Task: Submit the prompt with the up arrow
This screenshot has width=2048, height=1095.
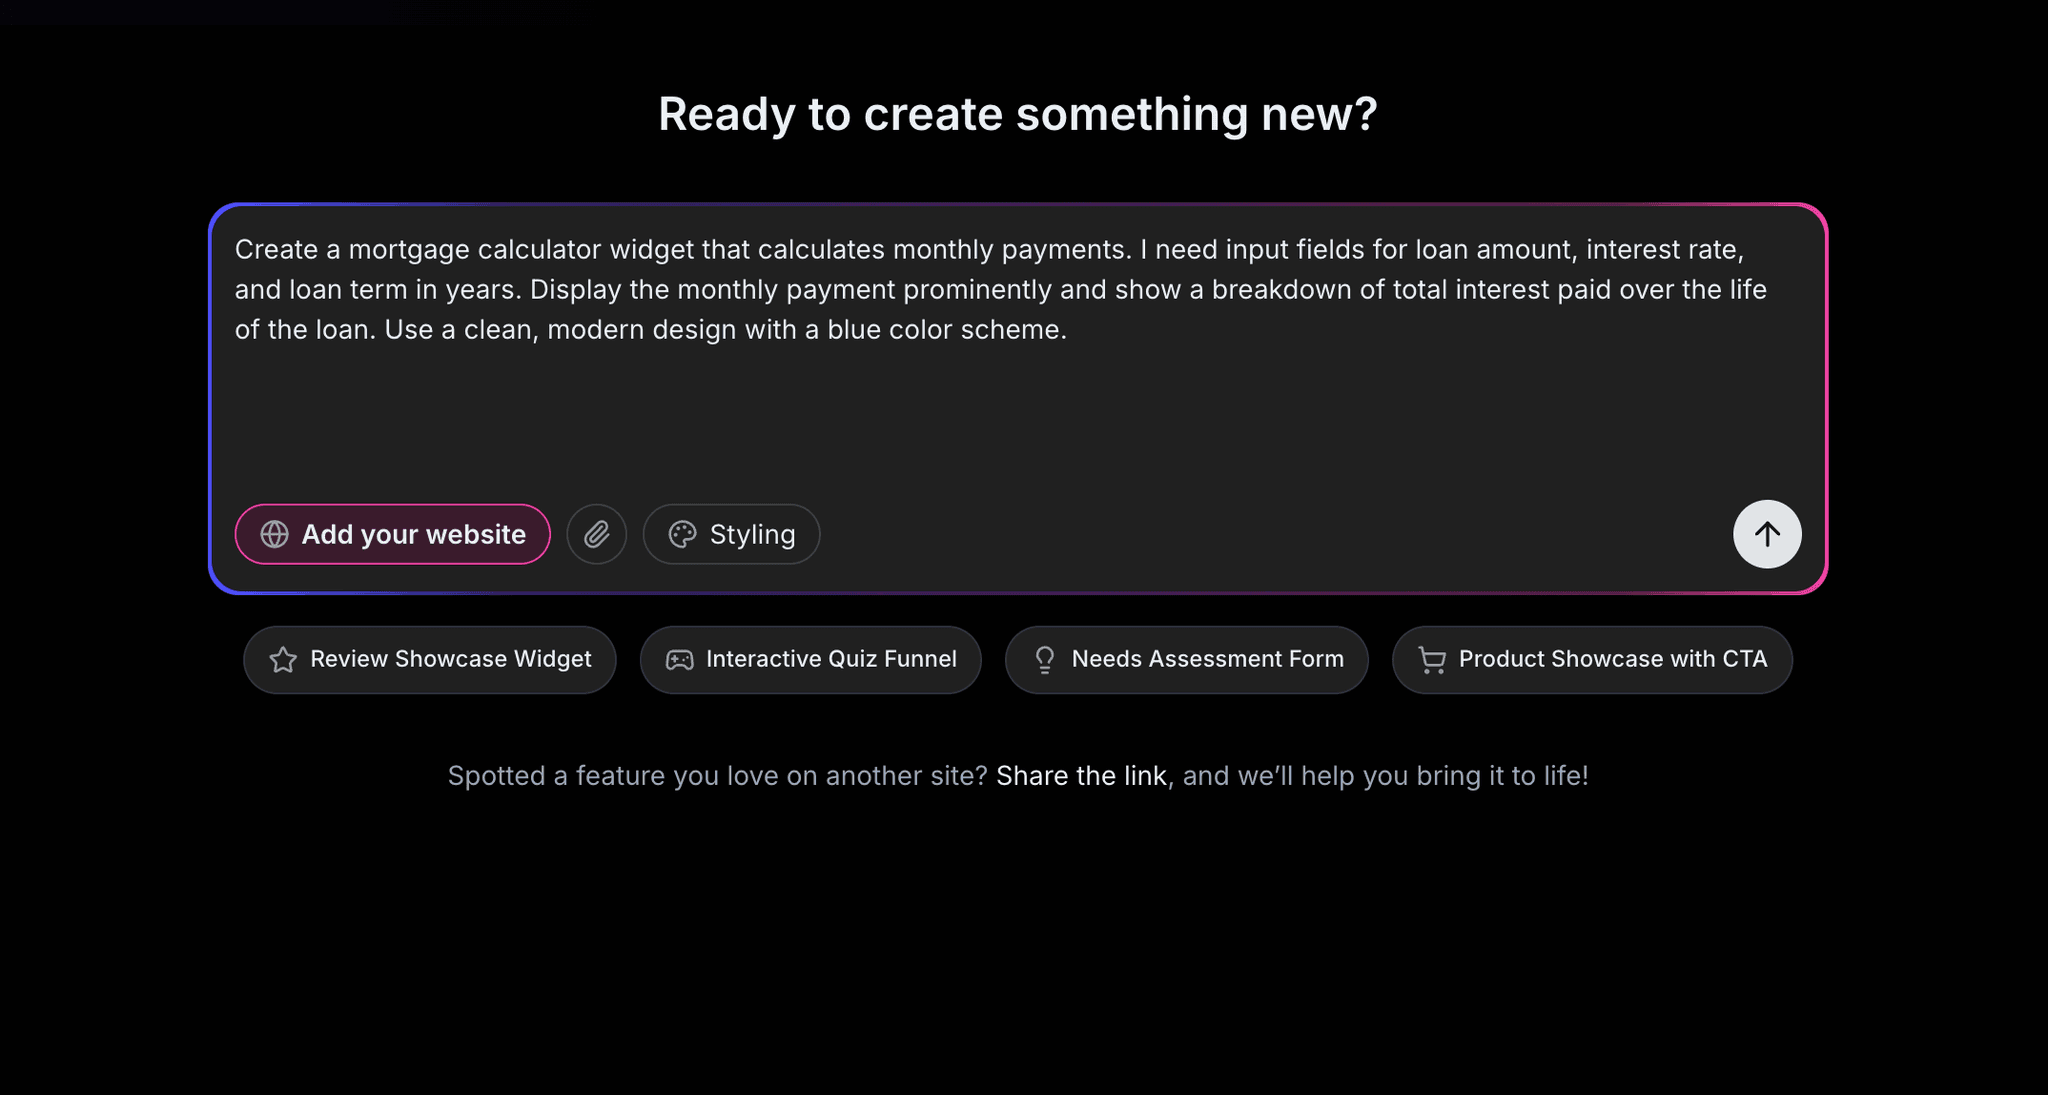Action: (1767, 534)
